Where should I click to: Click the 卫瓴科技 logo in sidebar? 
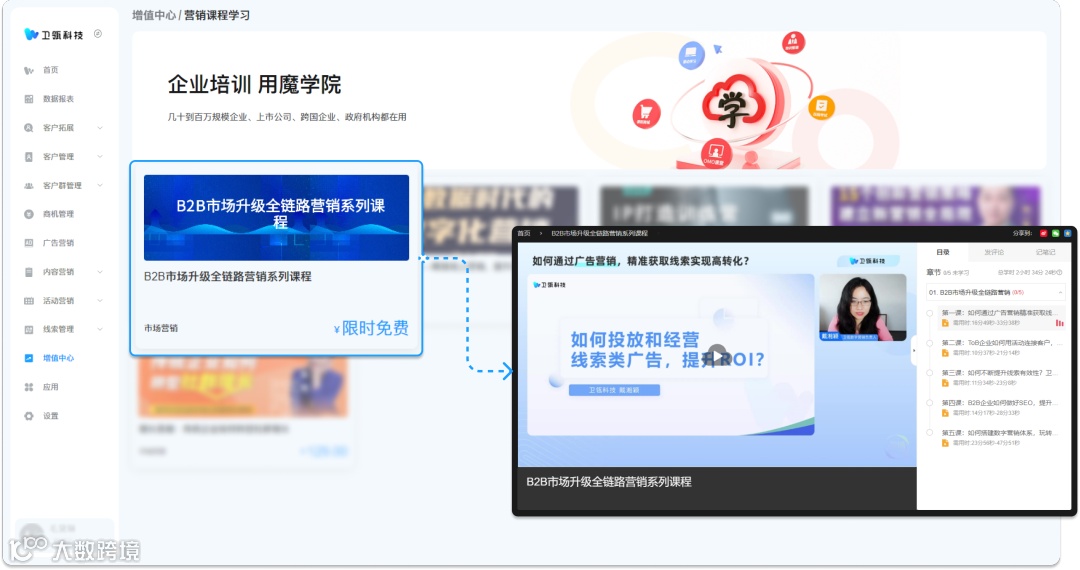(53, 34)
